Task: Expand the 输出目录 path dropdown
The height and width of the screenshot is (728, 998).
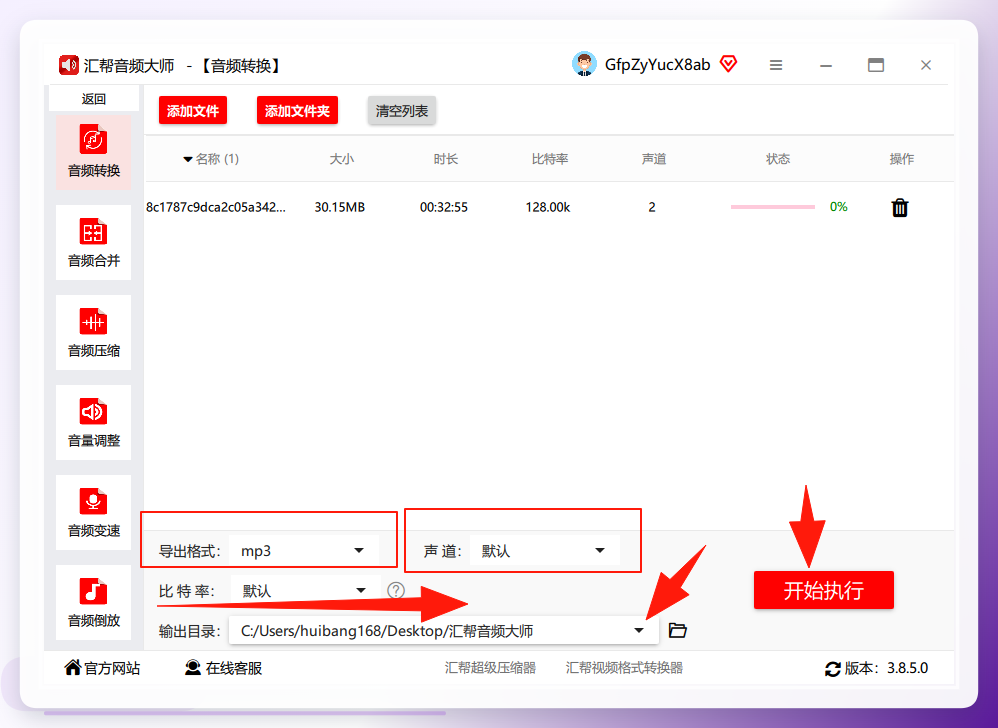Action: [x=444, y=631]
